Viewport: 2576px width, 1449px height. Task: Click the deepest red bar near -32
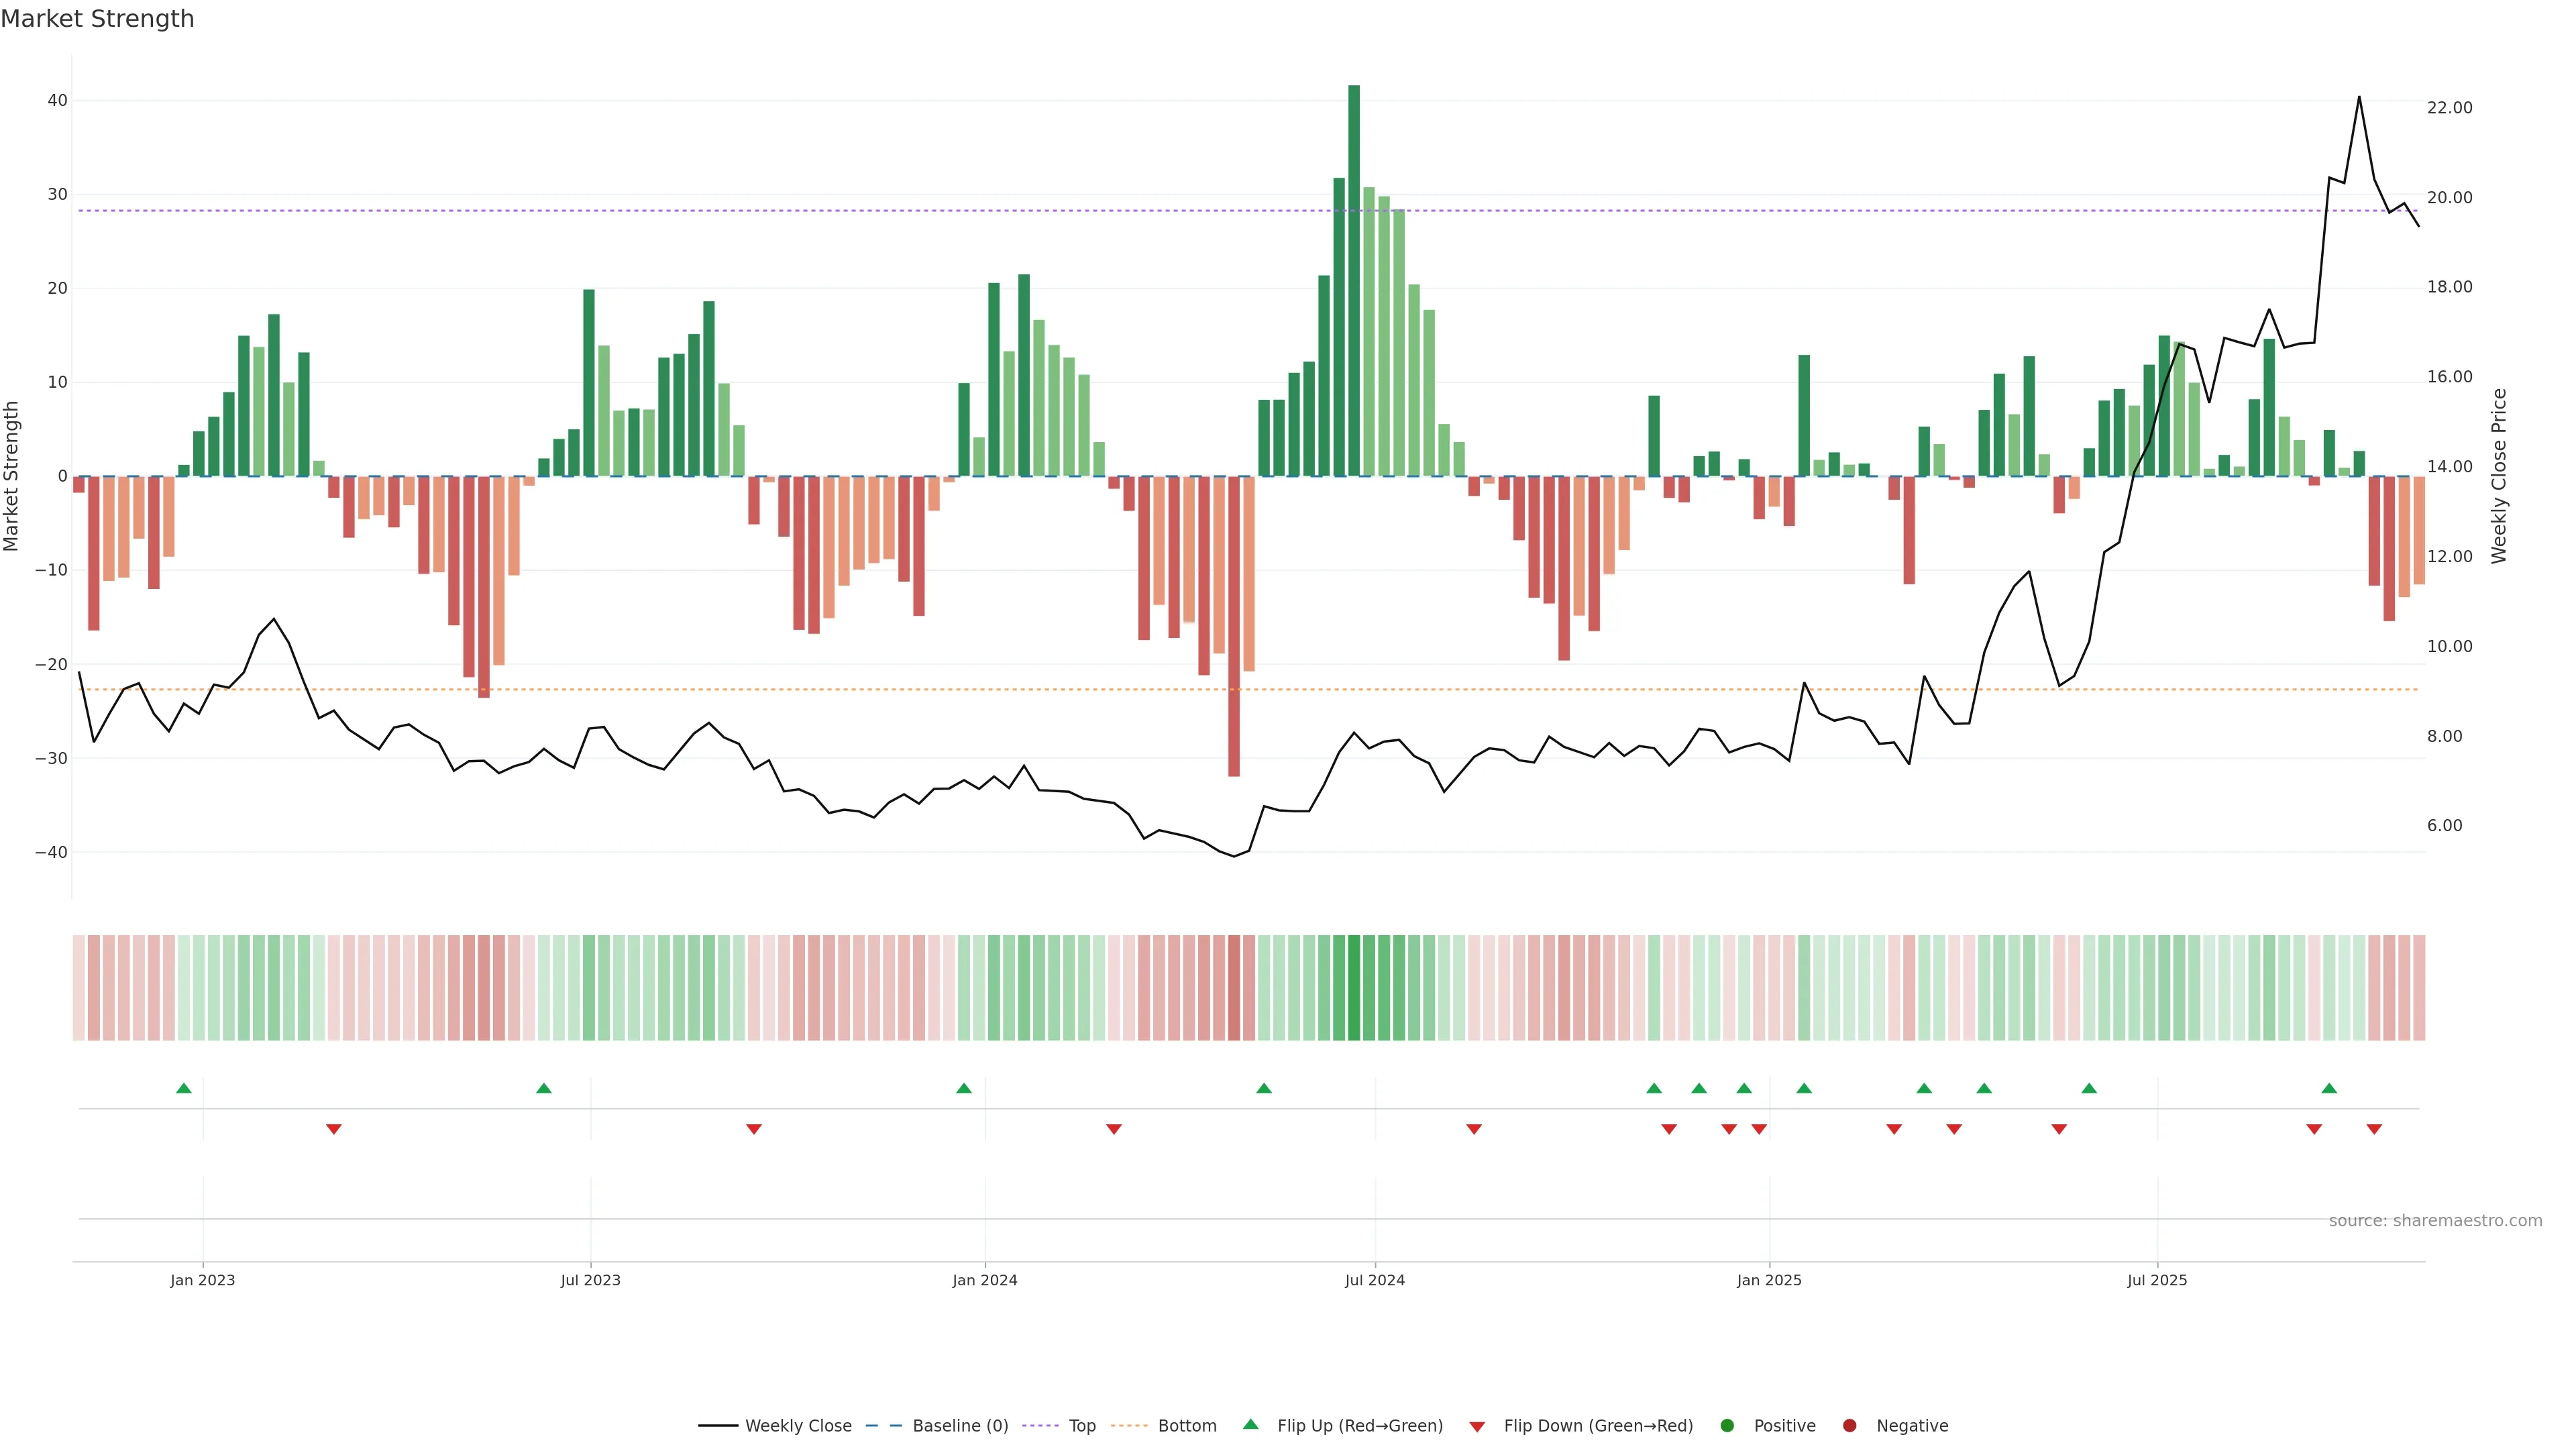(1234, 625)
